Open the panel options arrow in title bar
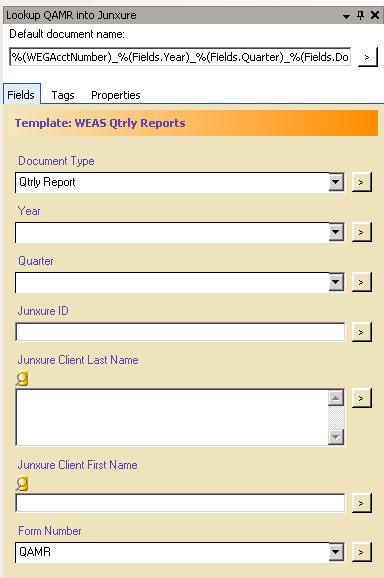The image size is (384, 578). tap(346, 16)
